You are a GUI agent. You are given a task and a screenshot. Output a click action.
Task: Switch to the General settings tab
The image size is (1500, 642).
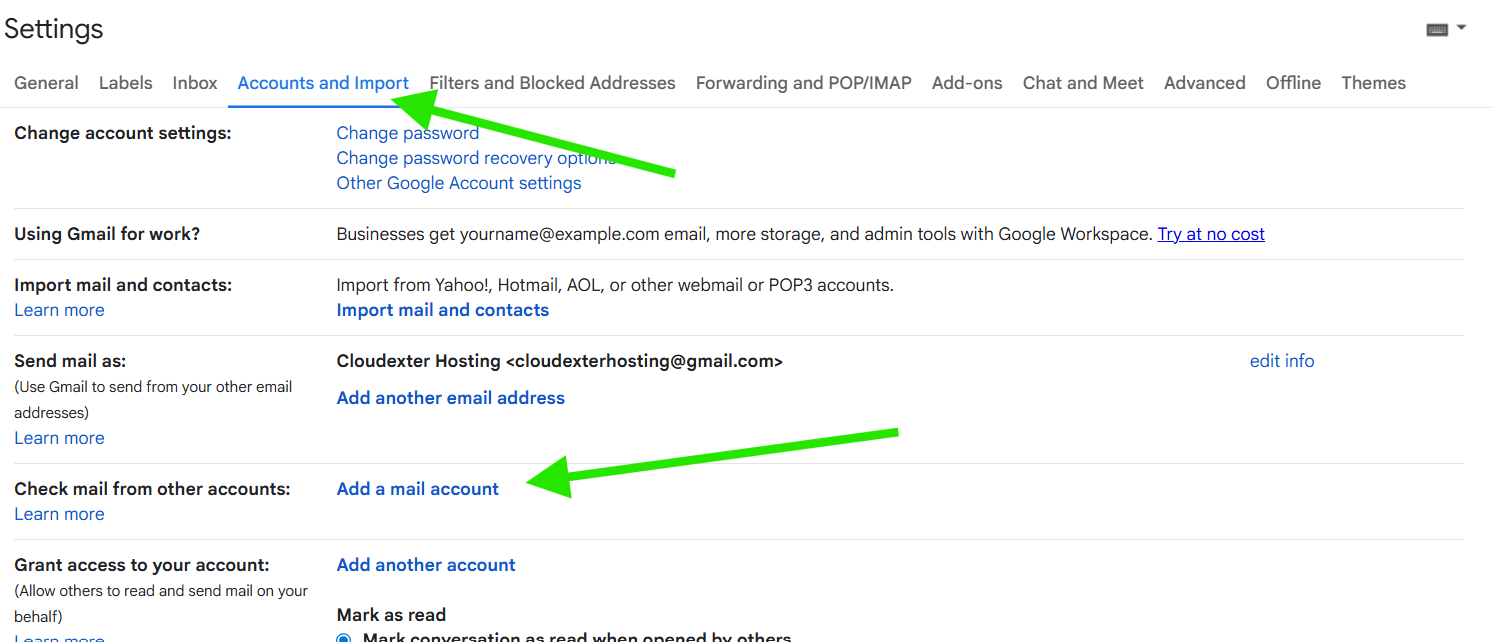coord(46,83)
